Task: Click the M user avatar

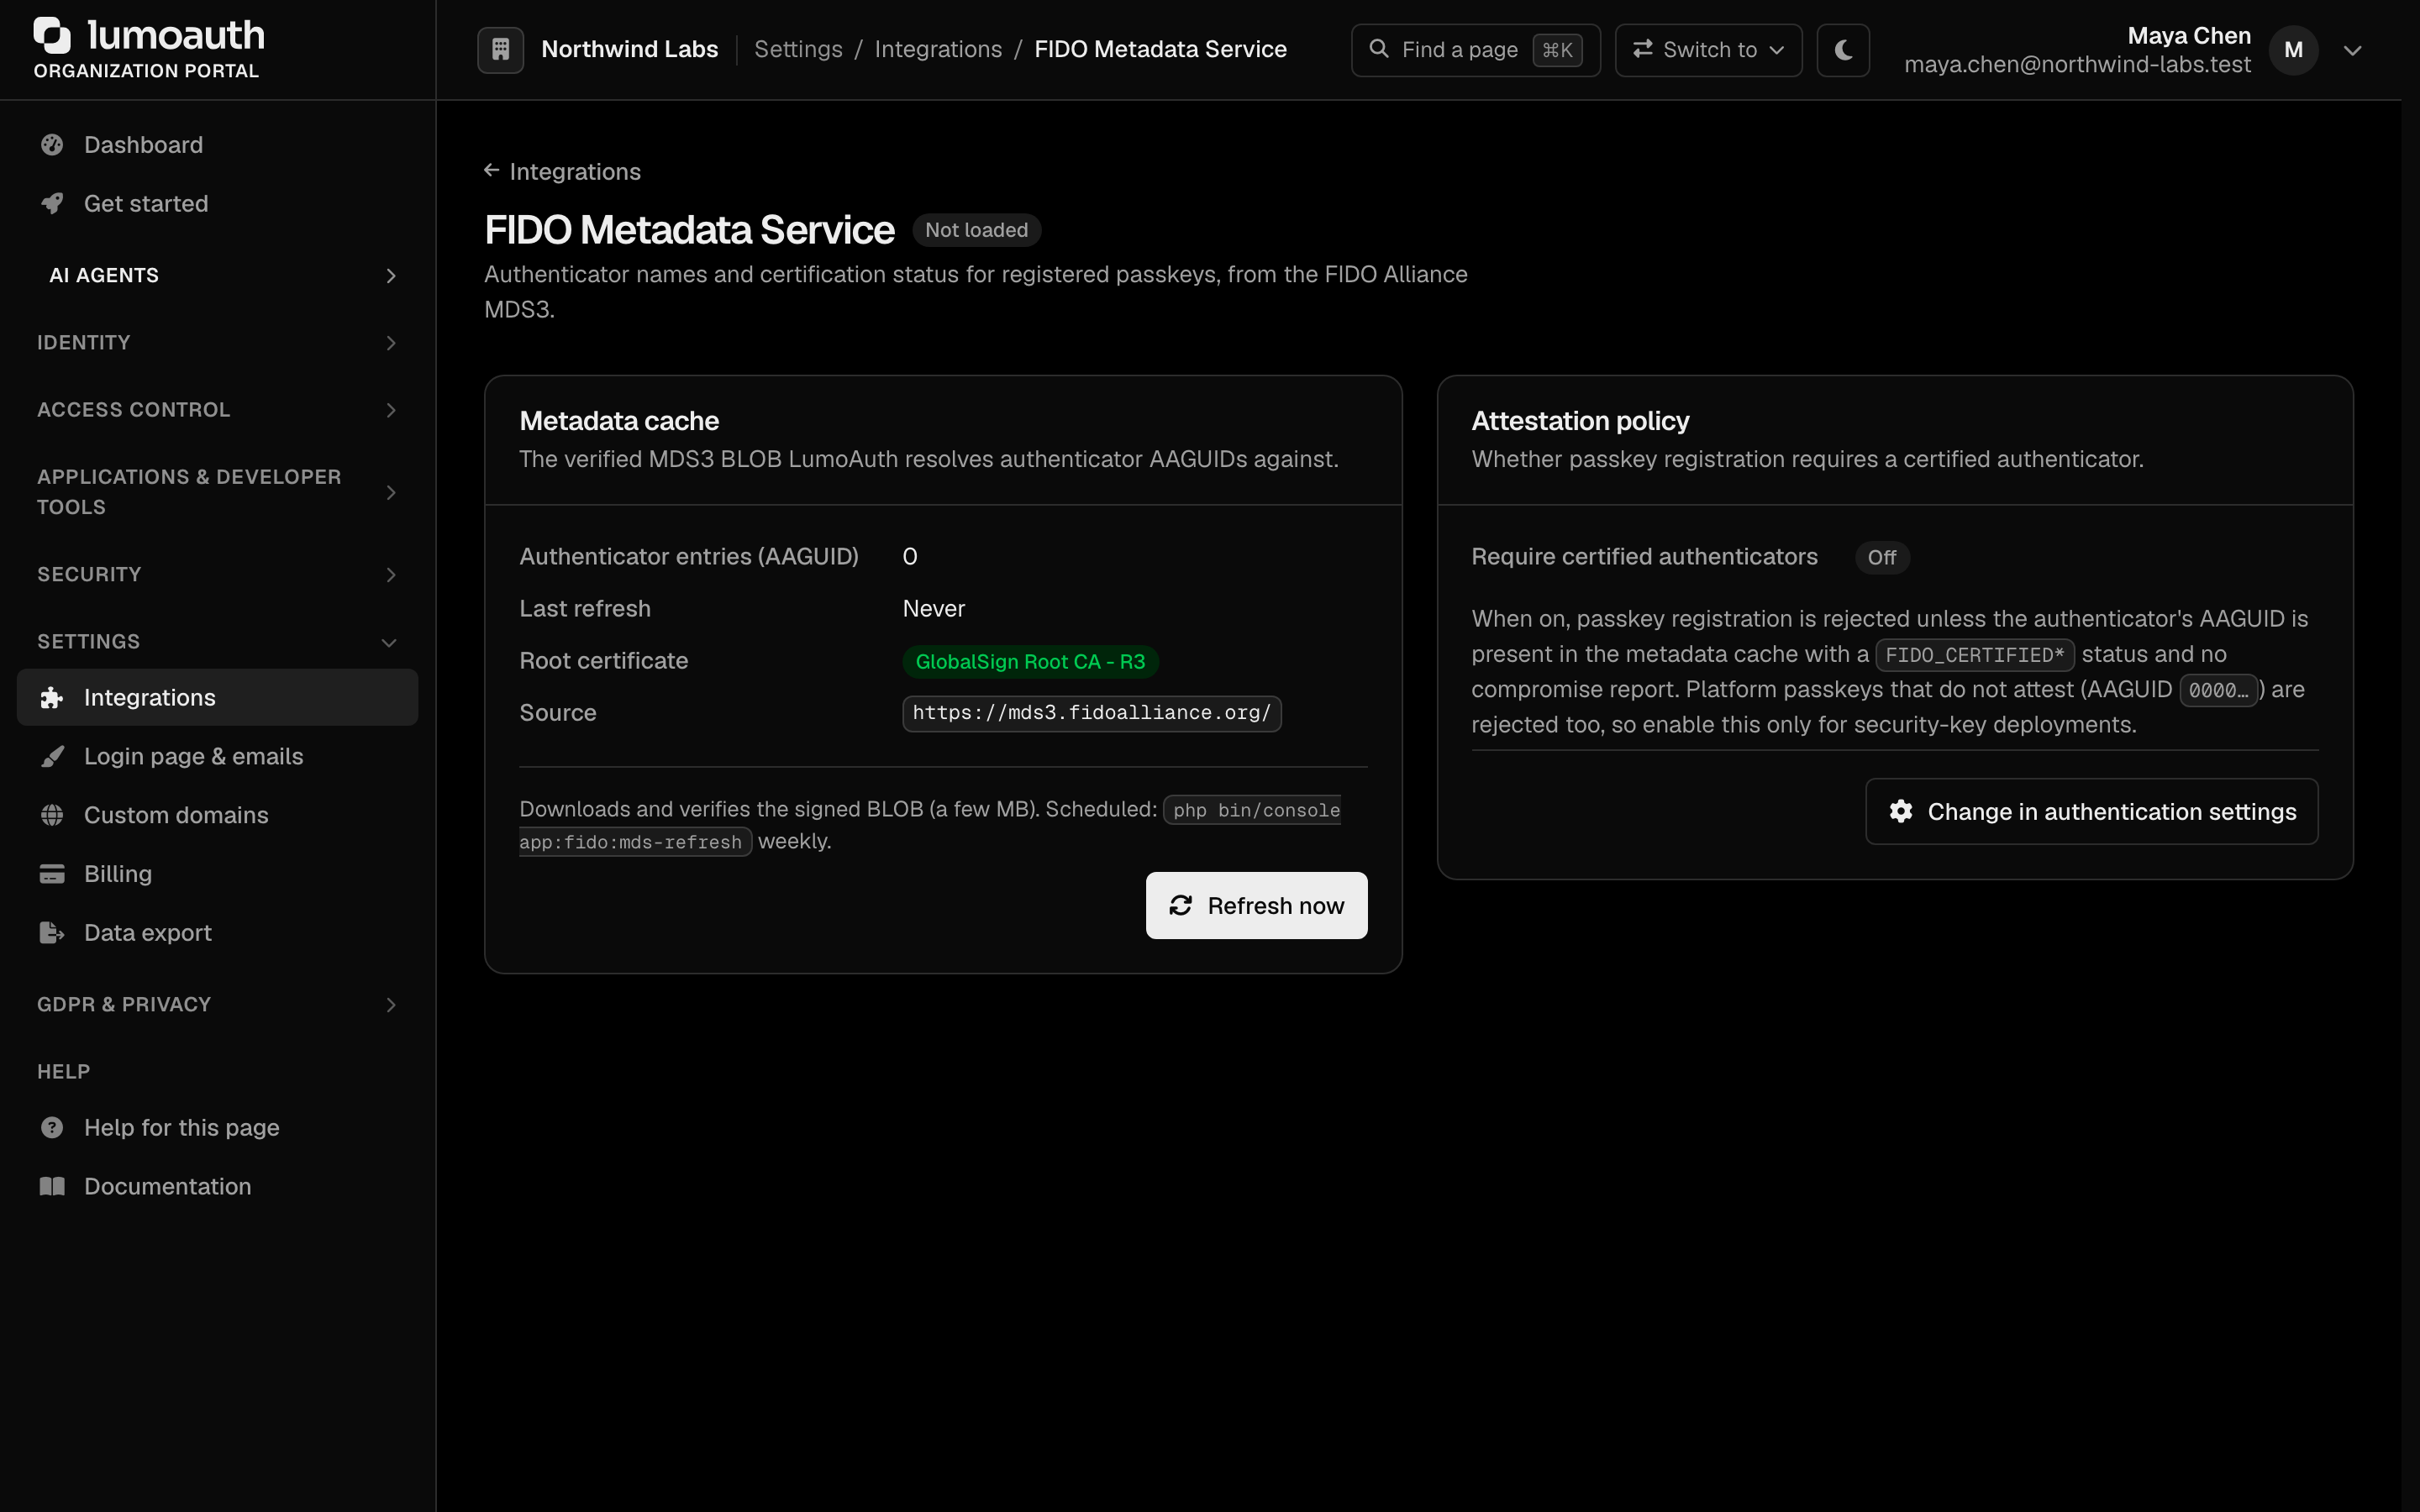Action: click(2294, 50)
